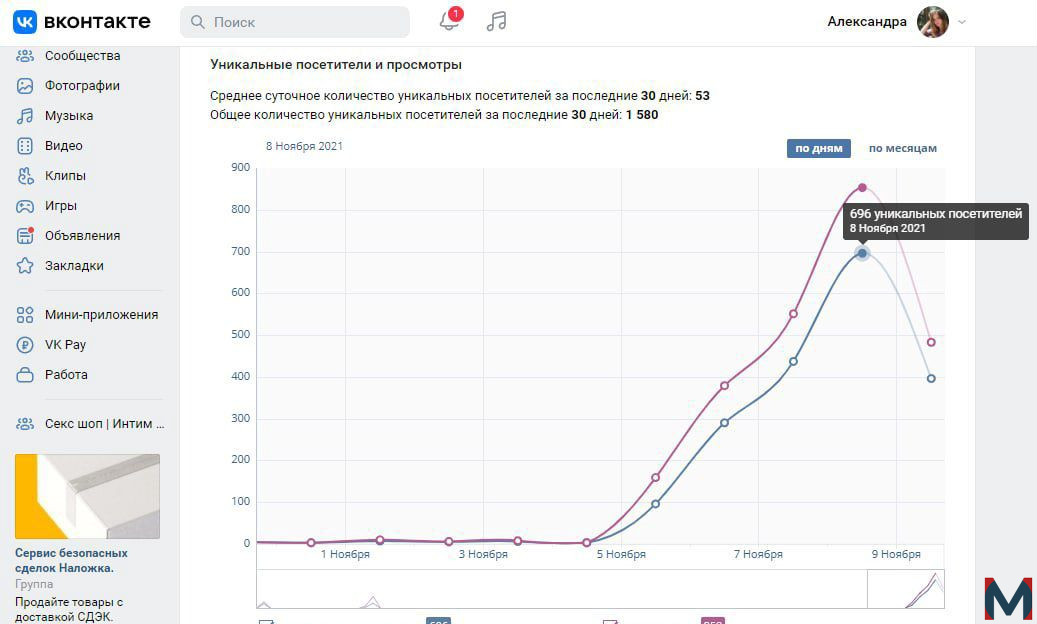The width and height of the screenshot is (1037, 624).
Task: Open Александра's profile avatar menu
Action: pyautogui.click(x=933, y=22)
